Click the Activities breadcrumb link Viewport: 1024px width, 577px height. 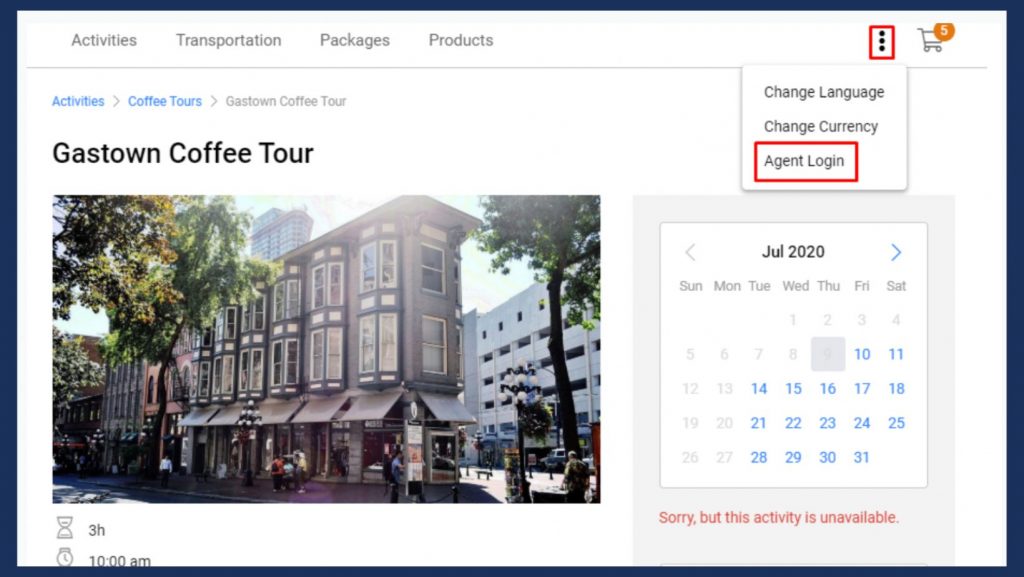[78, 101]
